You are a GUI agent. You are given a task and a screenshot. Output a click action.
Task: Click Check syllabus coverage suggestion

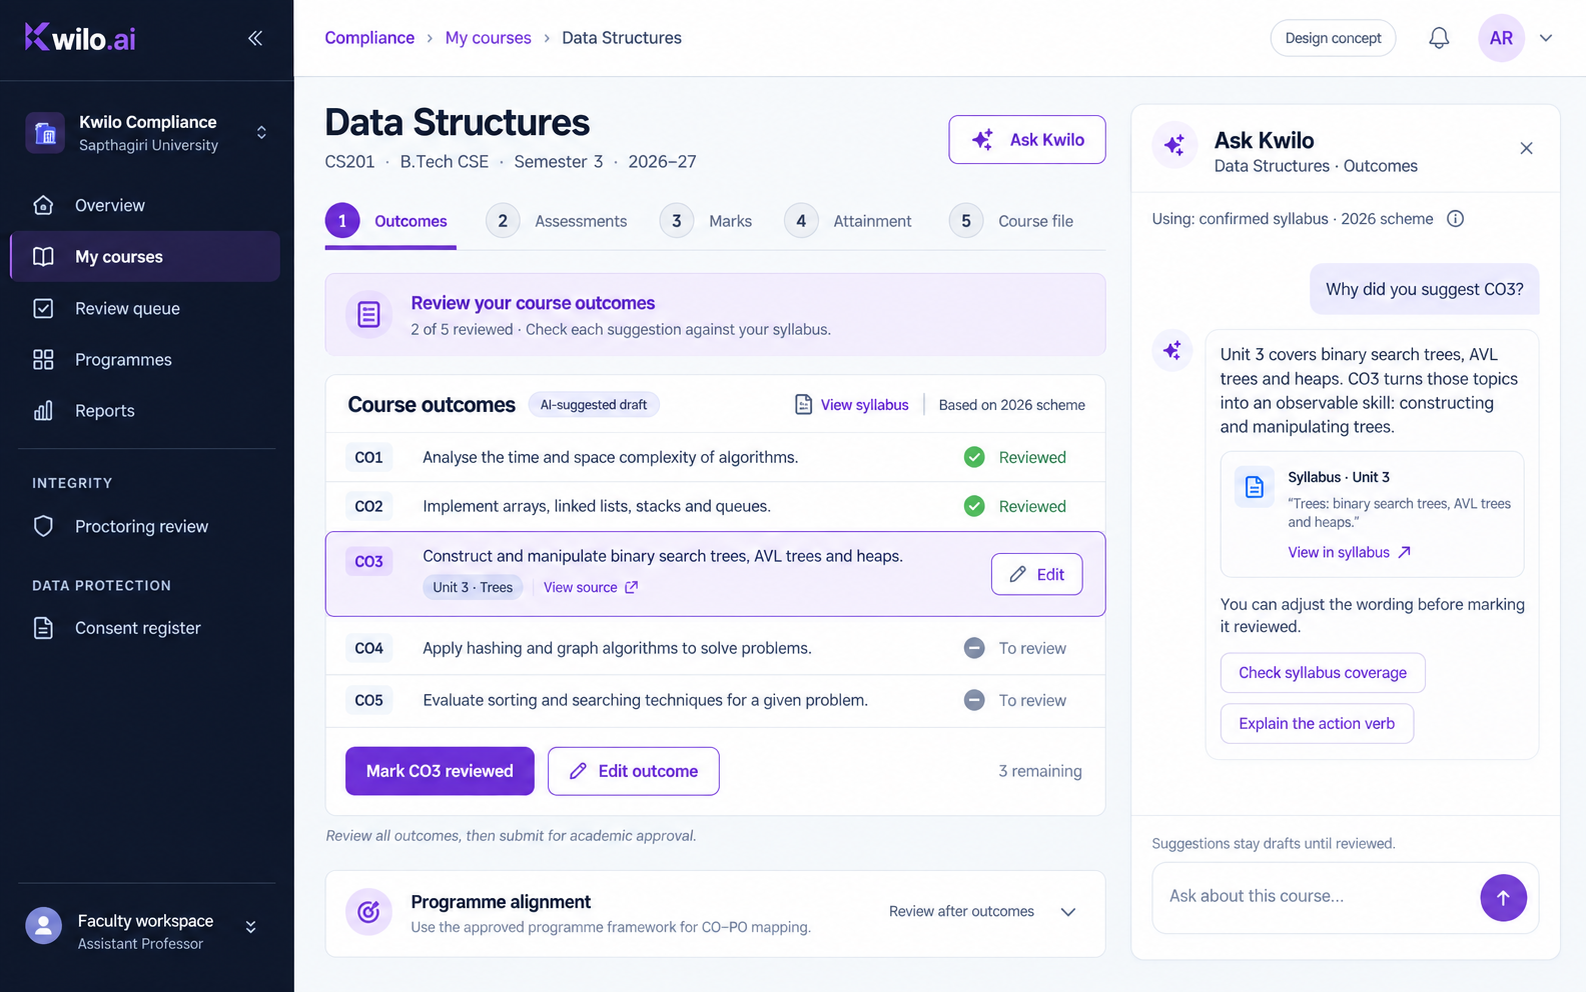[x=1322, y=673]
